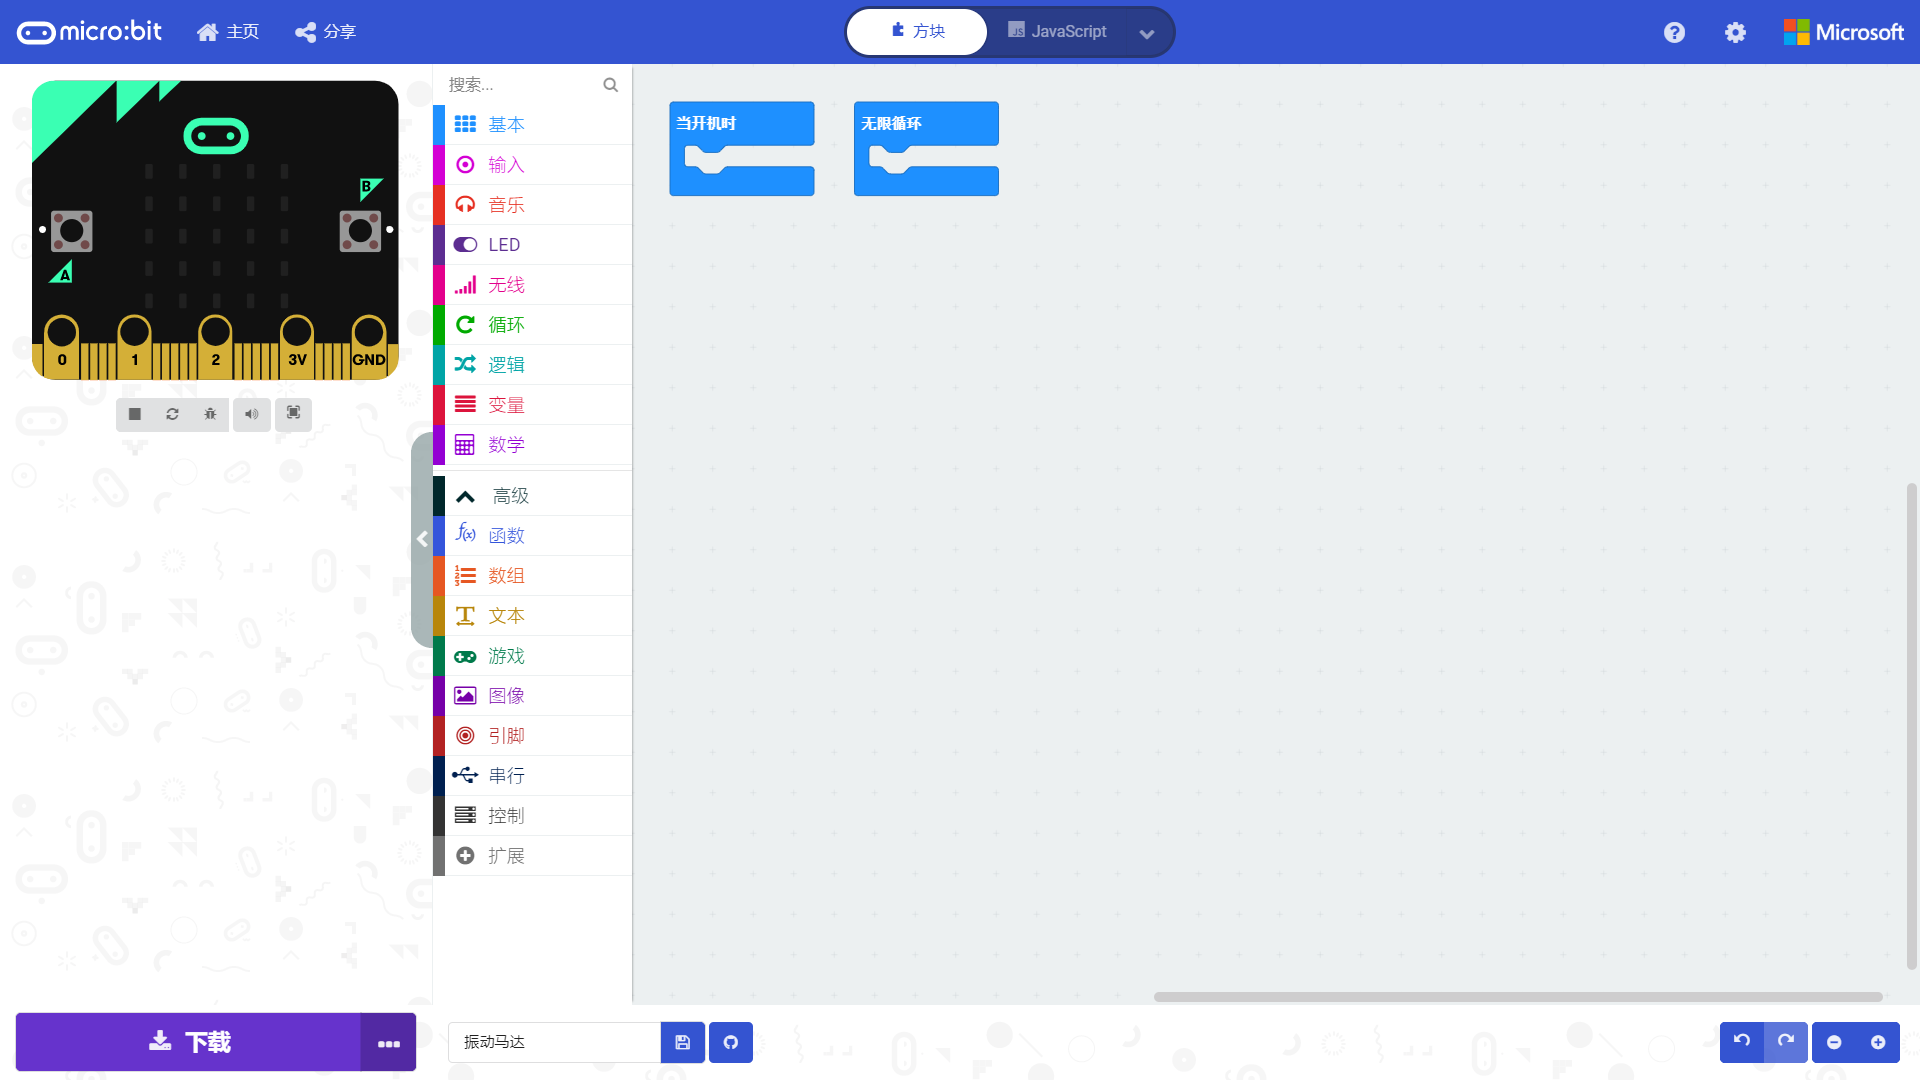Enable simulator debug mode with the bug icon
The image size is (1920, 1080).
tap(210, 414)
